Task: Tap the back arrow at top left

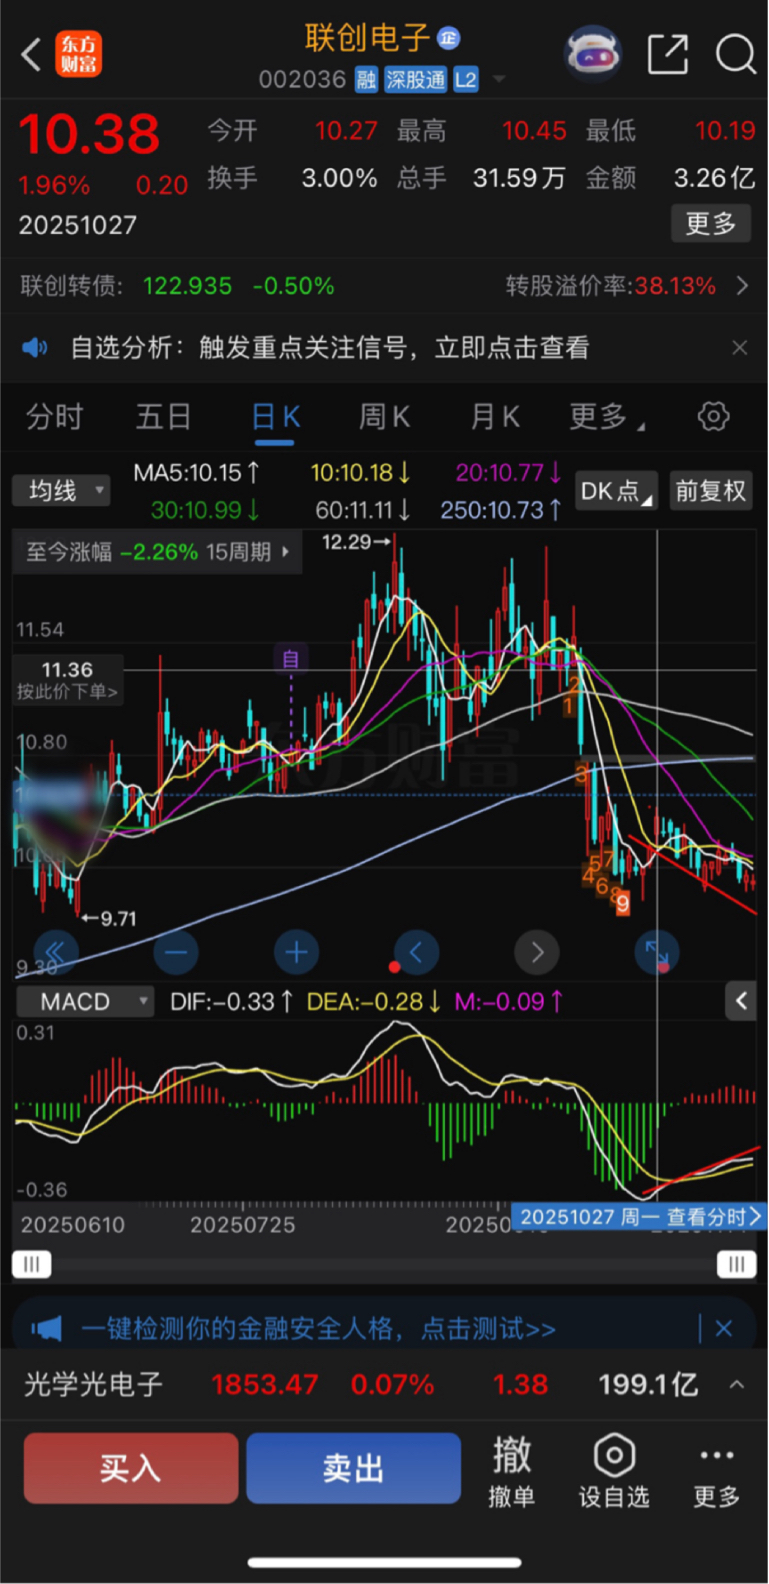Action: 31,54
